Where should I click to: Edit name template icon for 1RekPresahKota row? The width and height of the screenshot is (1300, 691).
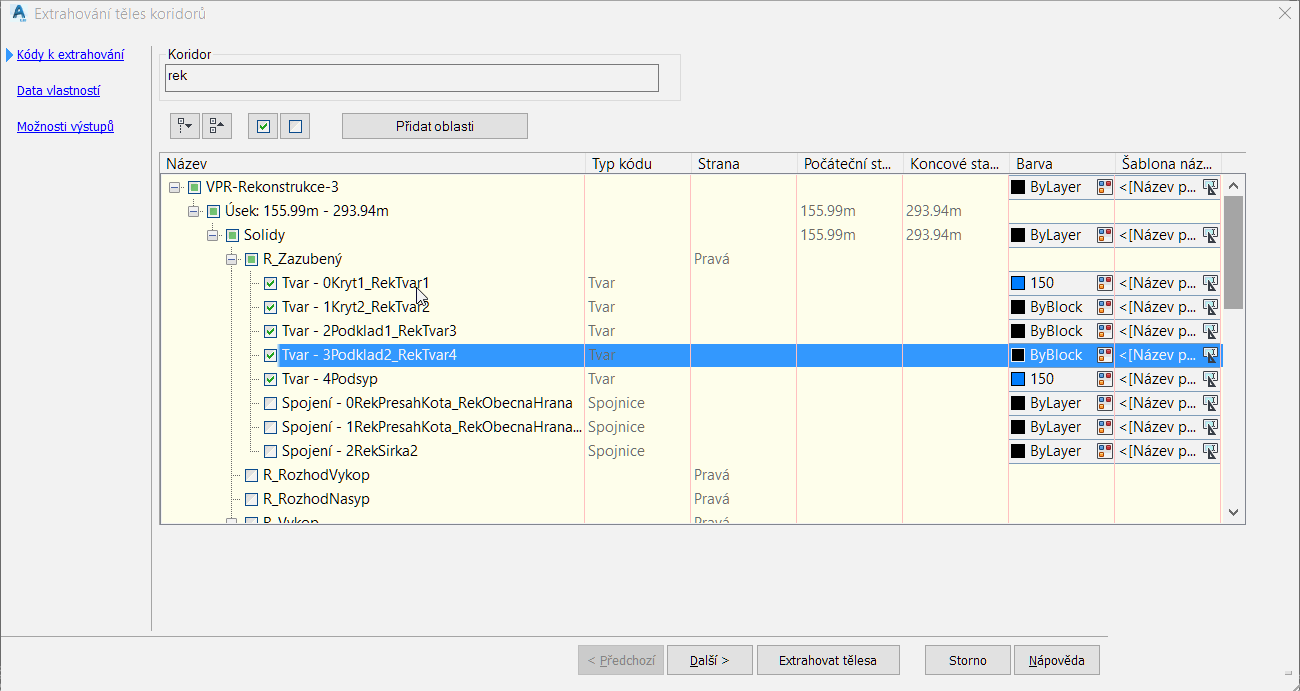(x=1210, y=427)
